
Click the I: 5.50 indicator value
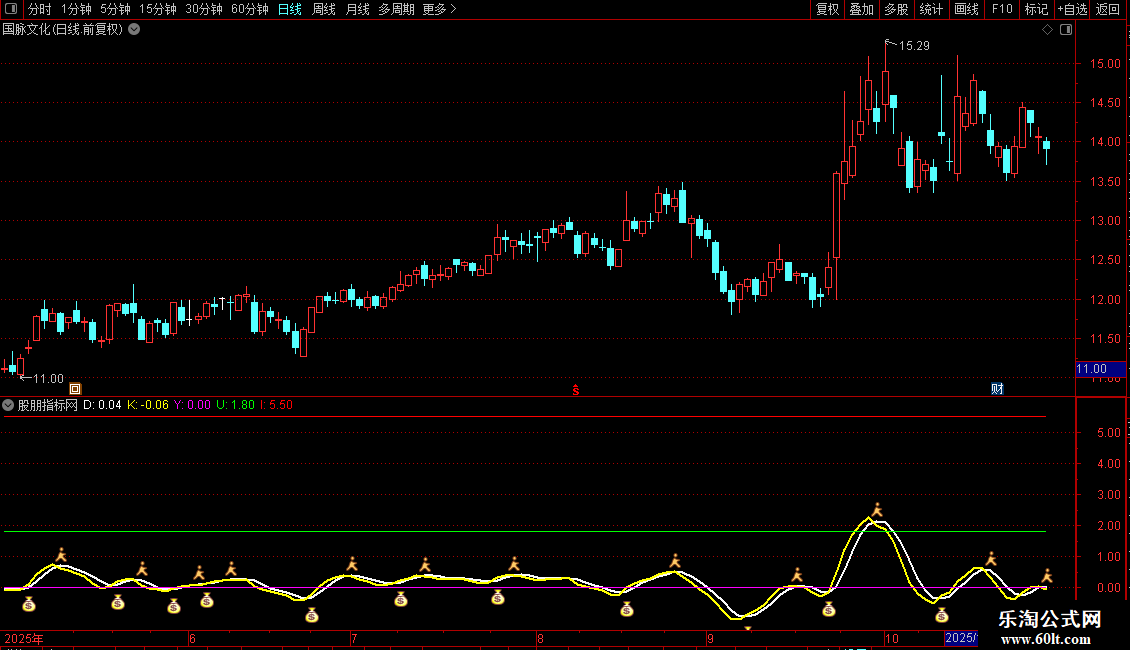276,405
